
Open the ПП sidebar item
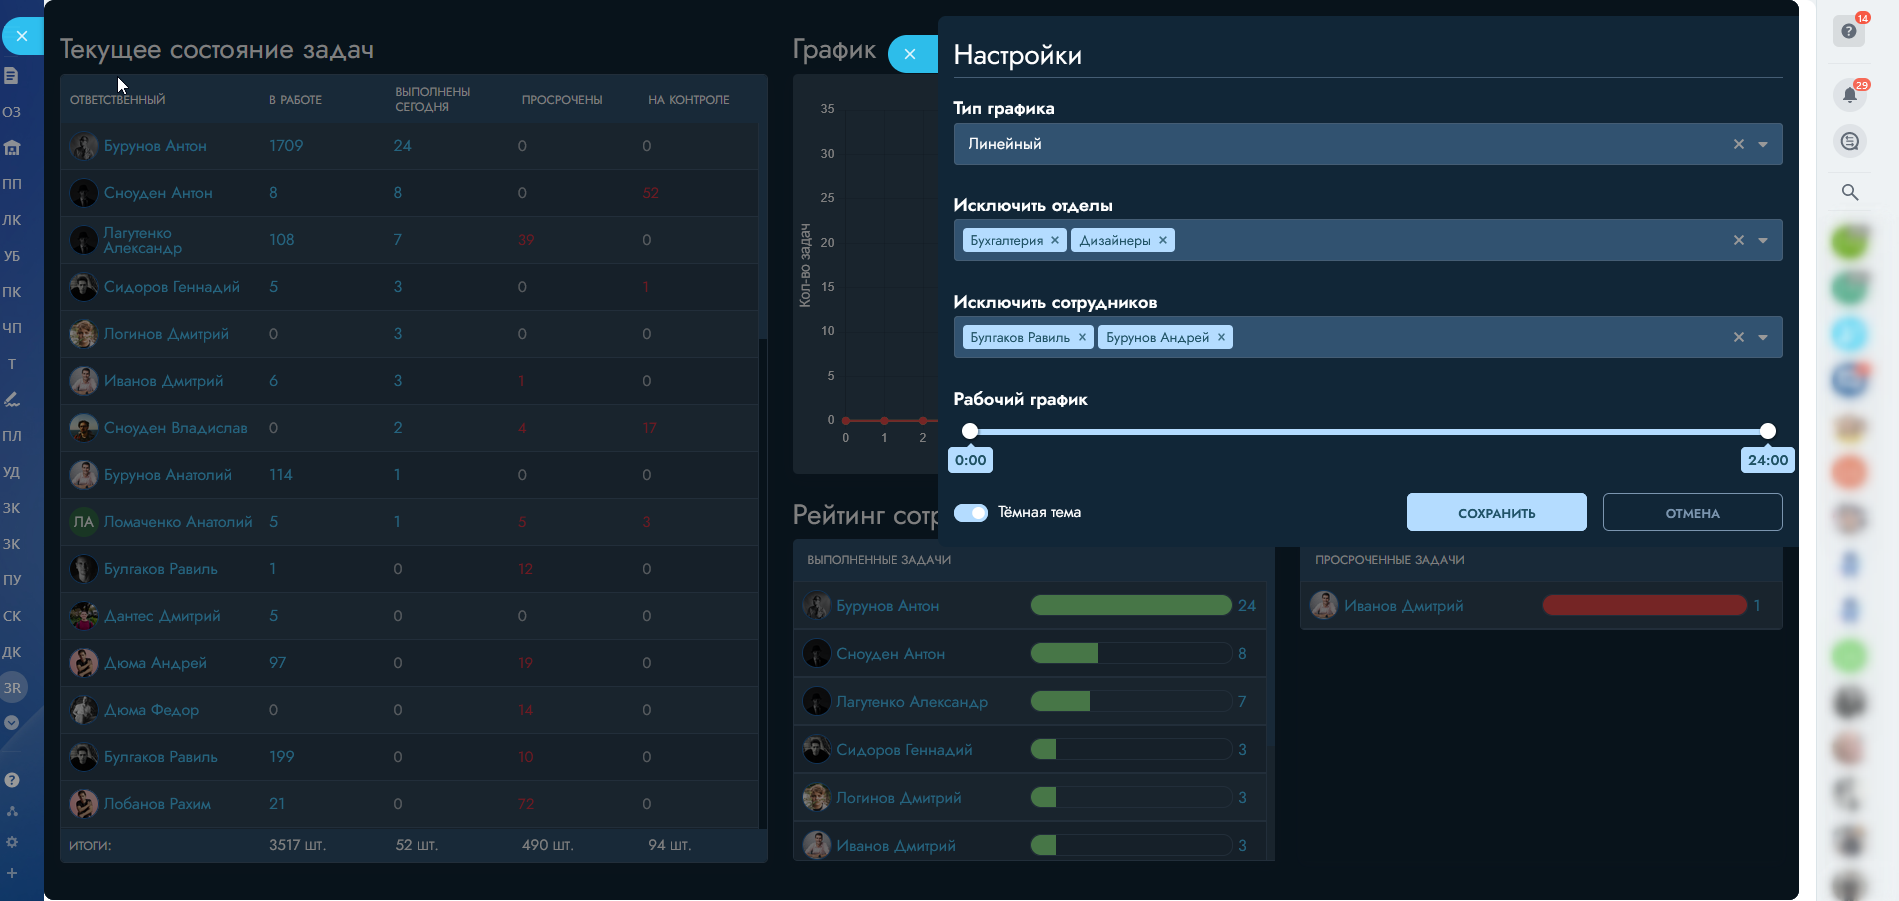(x=12, y=184)
